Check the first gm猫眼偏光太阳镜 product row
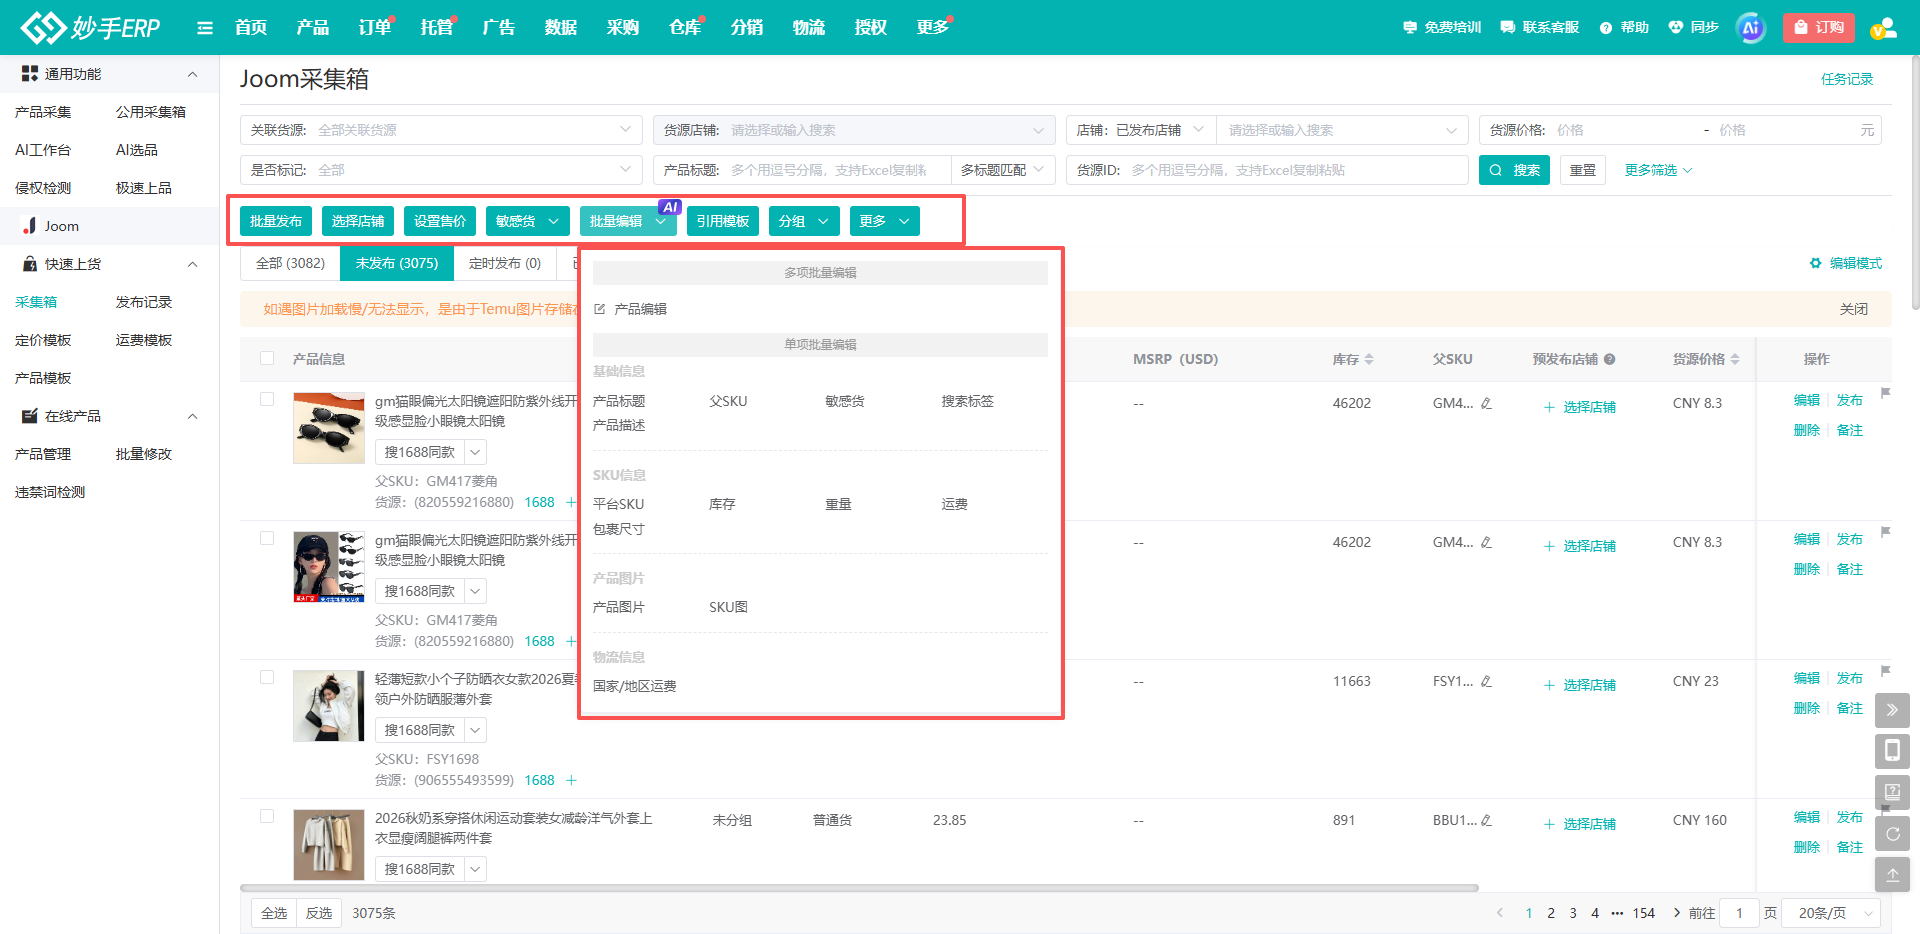1920x934 pixels. [267, 399]
